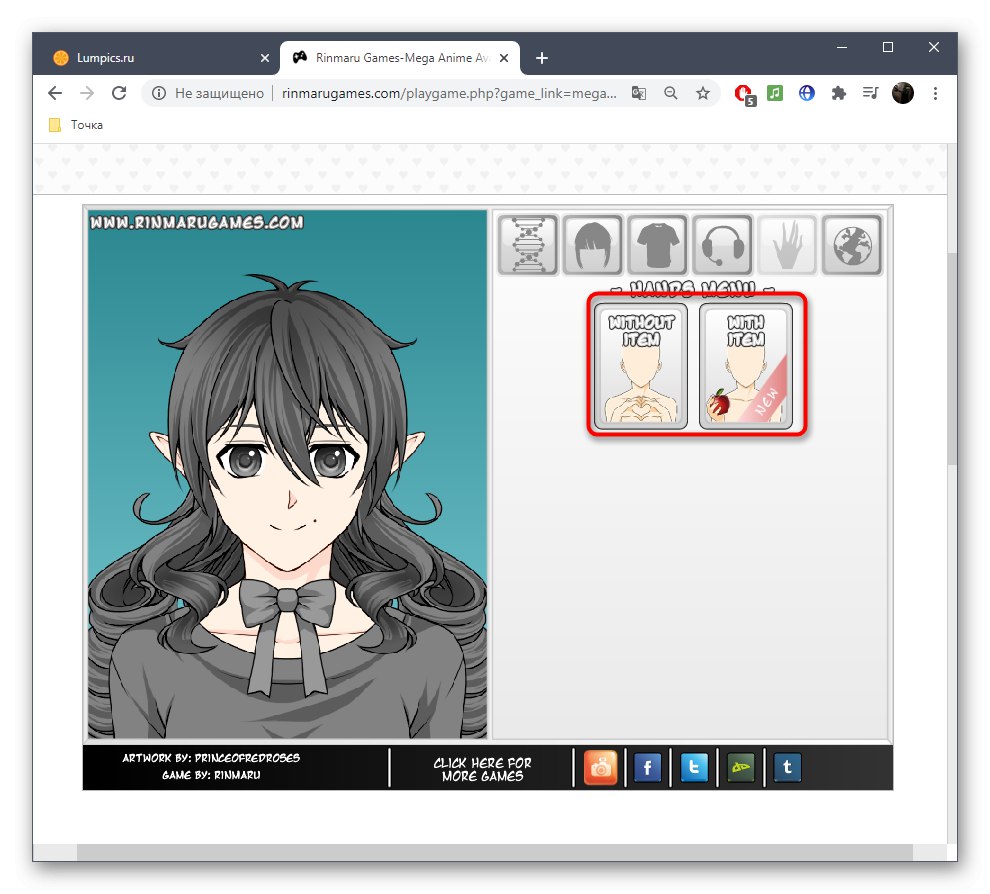Click the horizontal page scrollbar
This screenshot has width=990, height=894.
[x=494, y=852]
